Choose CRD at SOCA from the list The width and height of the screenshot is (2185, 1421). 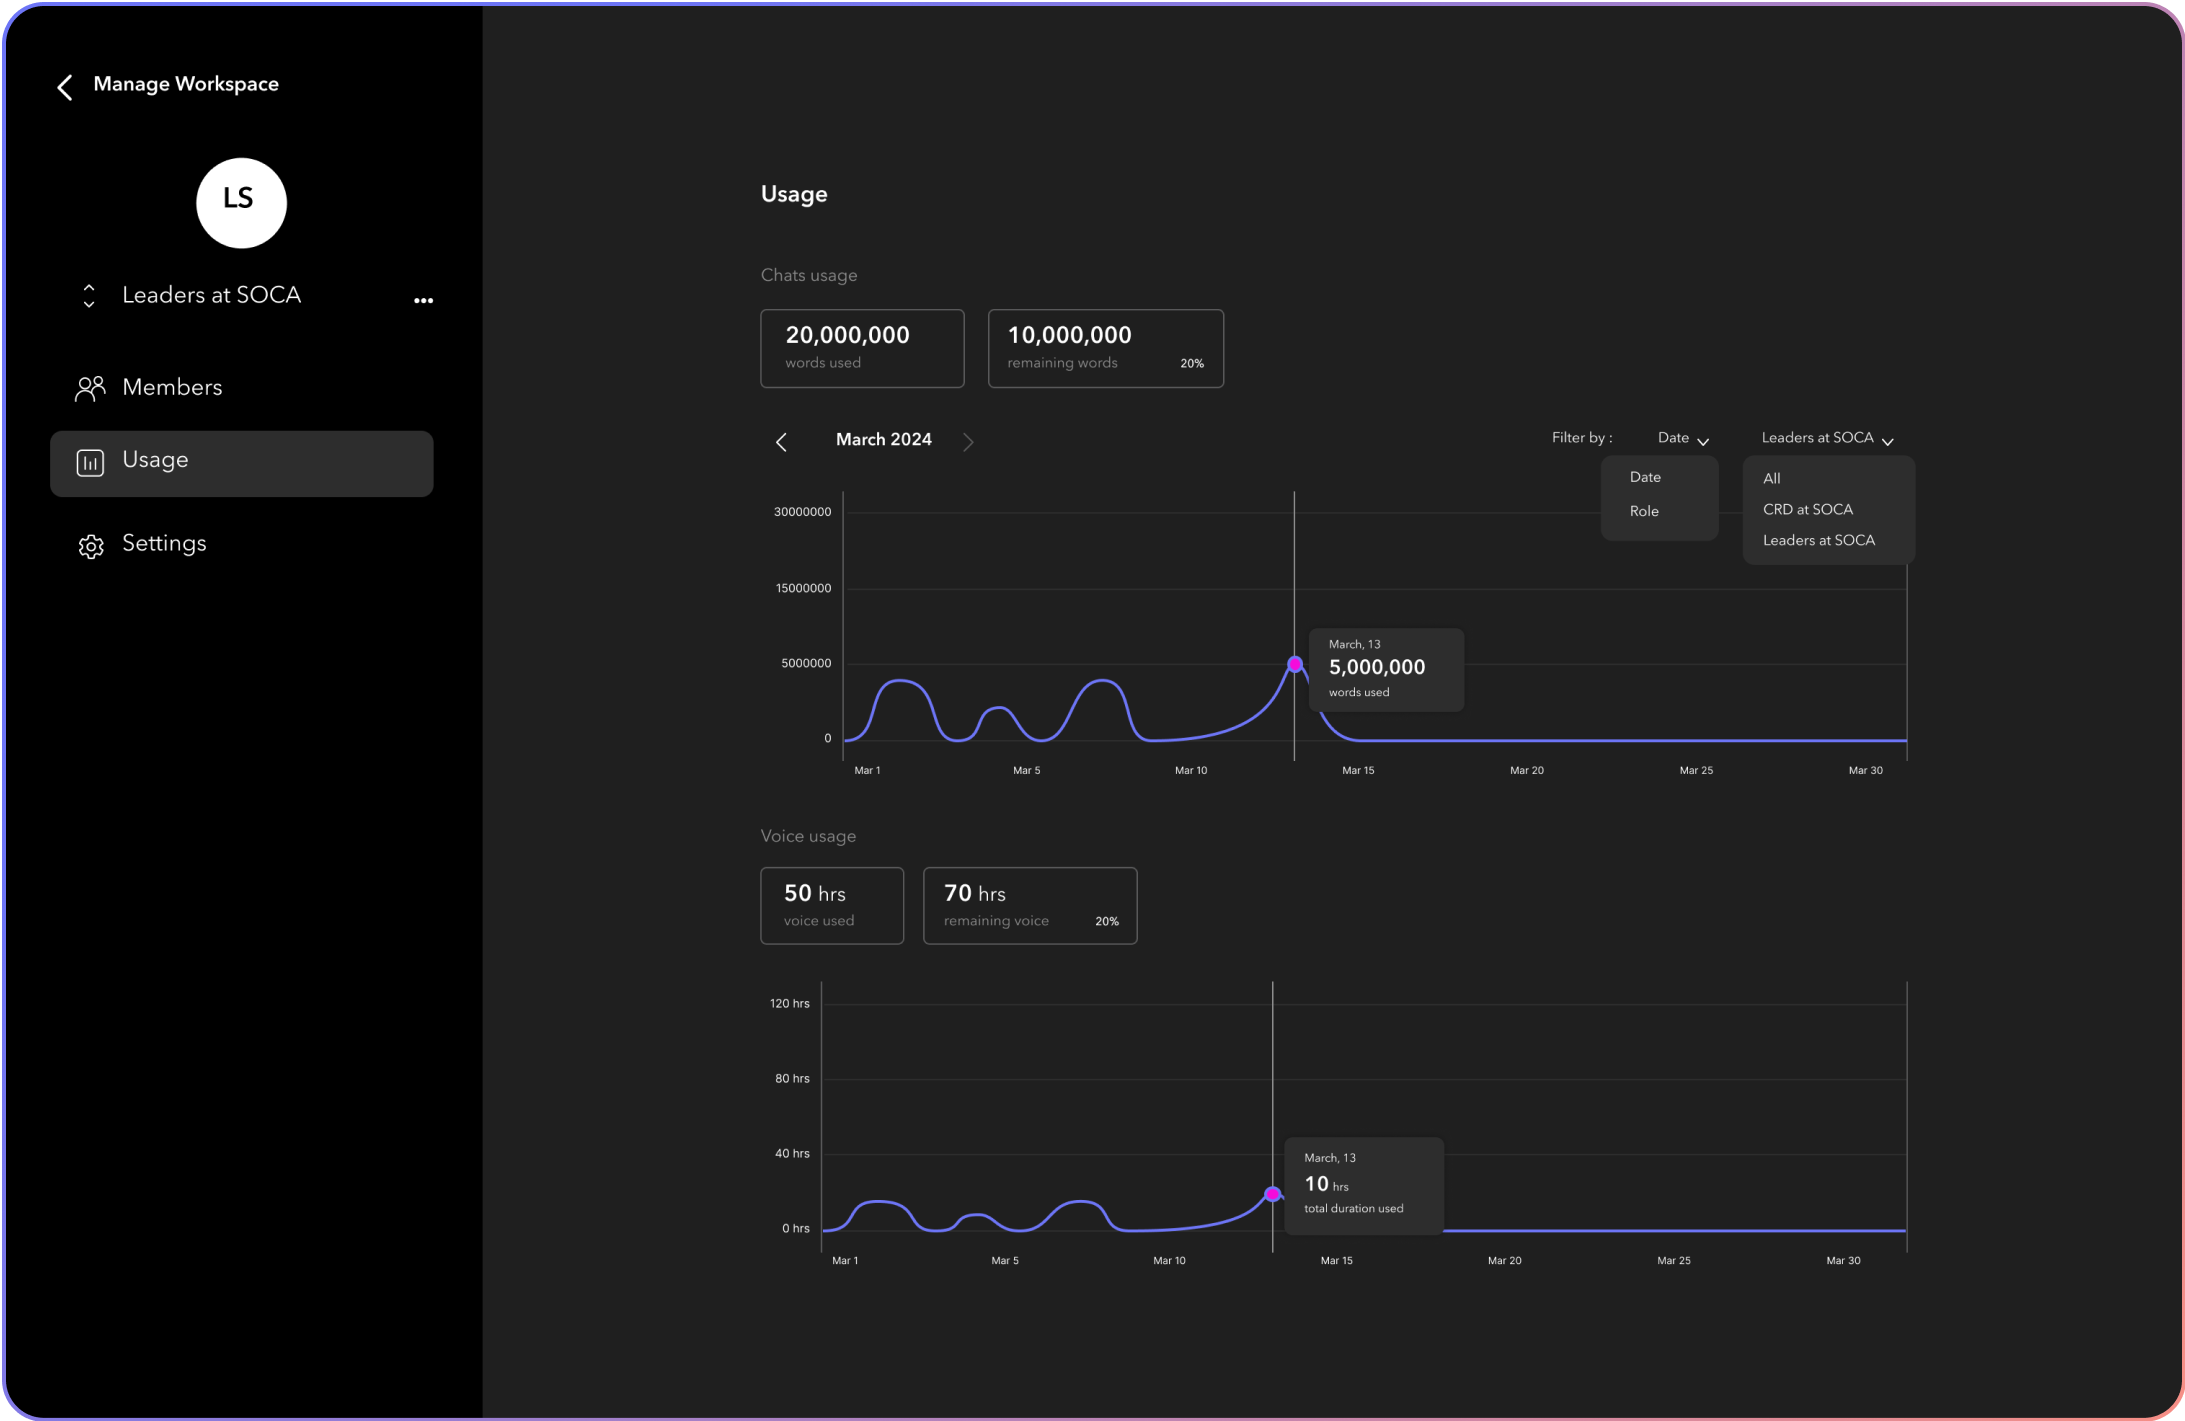[x=1807, y=509]
